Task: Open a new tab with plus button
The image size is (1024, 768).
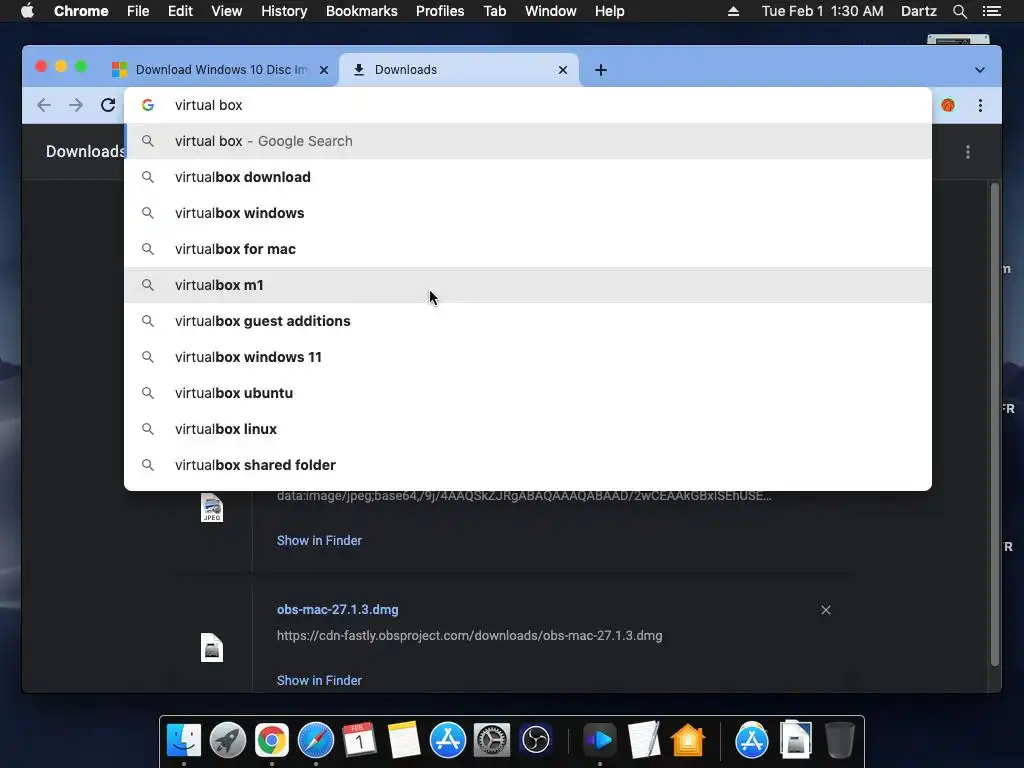Action: click(x=601, y=70)
